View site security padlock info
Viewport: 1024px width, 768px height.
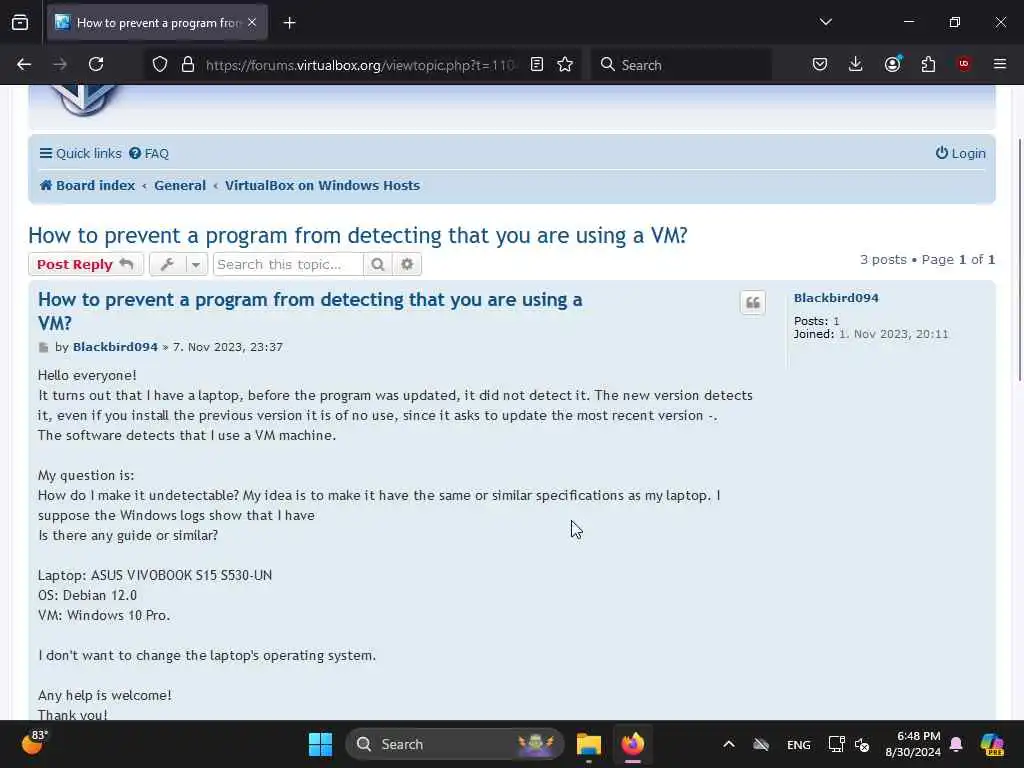(188, 64)
